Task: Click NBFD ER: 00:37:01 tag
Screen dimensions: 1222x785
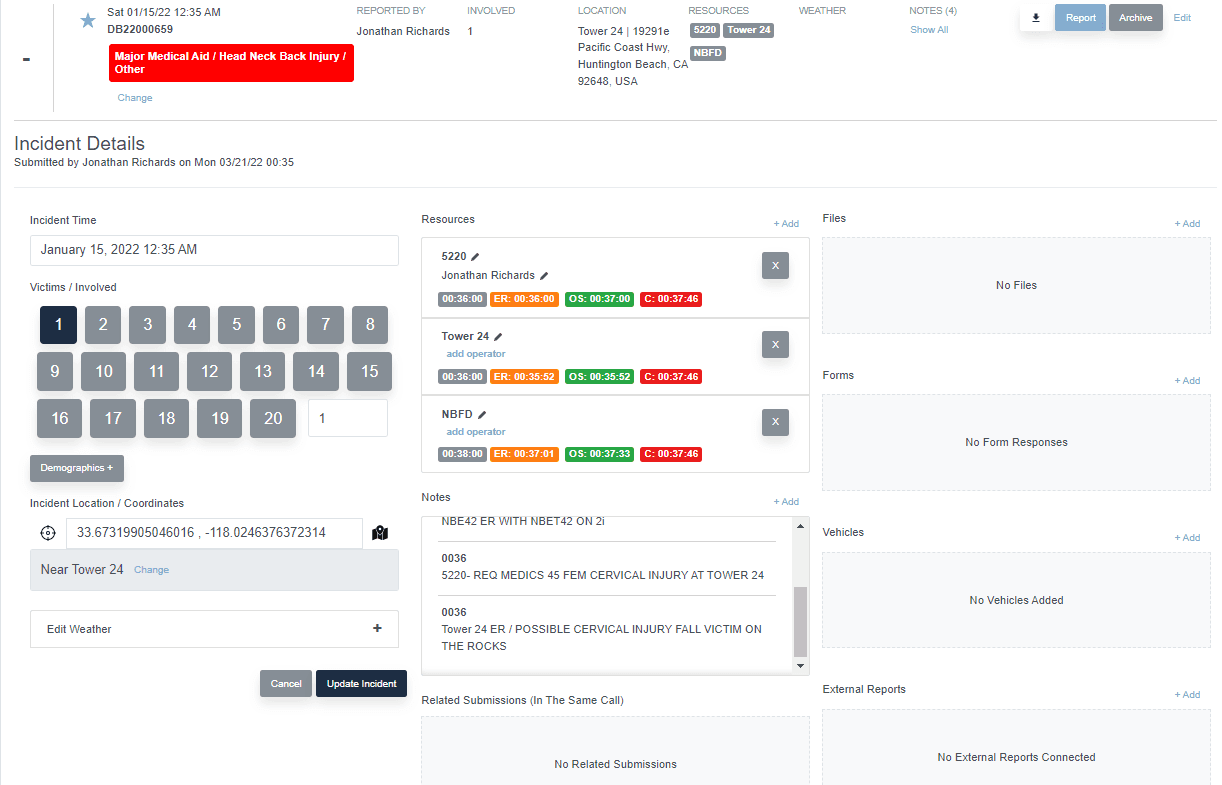Action: point(525,455)
